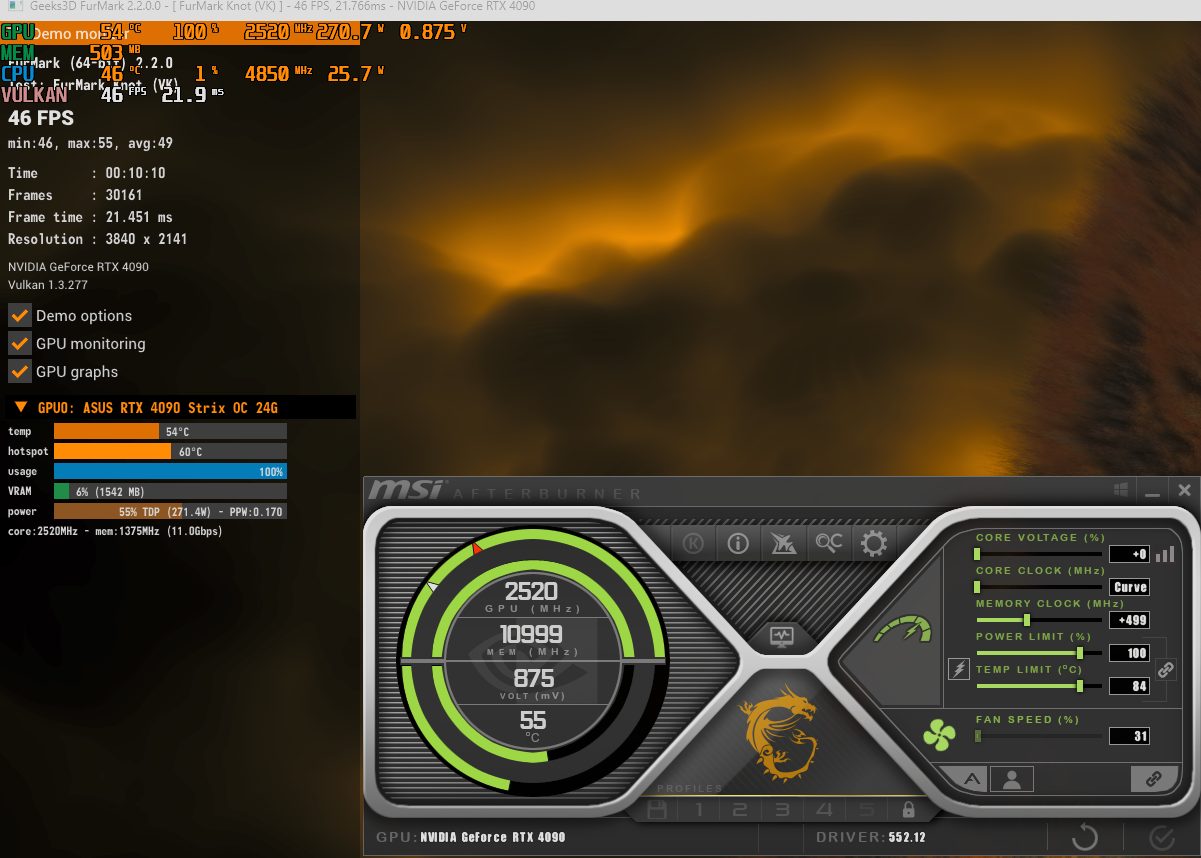Toggle fan sync link button
The height and width of the screenshot is (858, 1201).
coord(1154,779)
